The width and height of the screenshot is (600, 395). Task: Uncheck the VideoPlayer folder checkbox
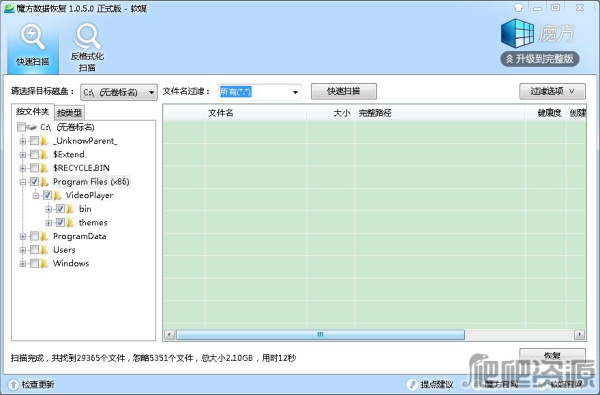click(47, 195)
